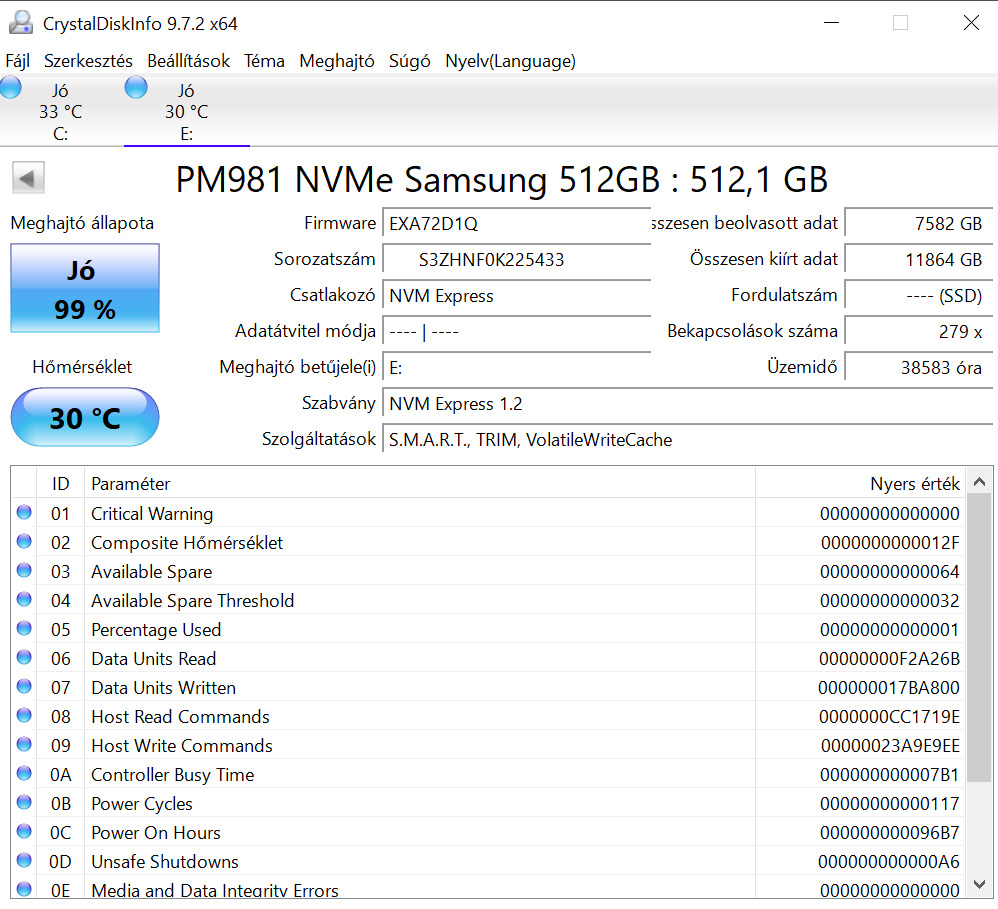
Task: Switch to the Jó 33 °C C: drive
Action: [x=60, y=111]
